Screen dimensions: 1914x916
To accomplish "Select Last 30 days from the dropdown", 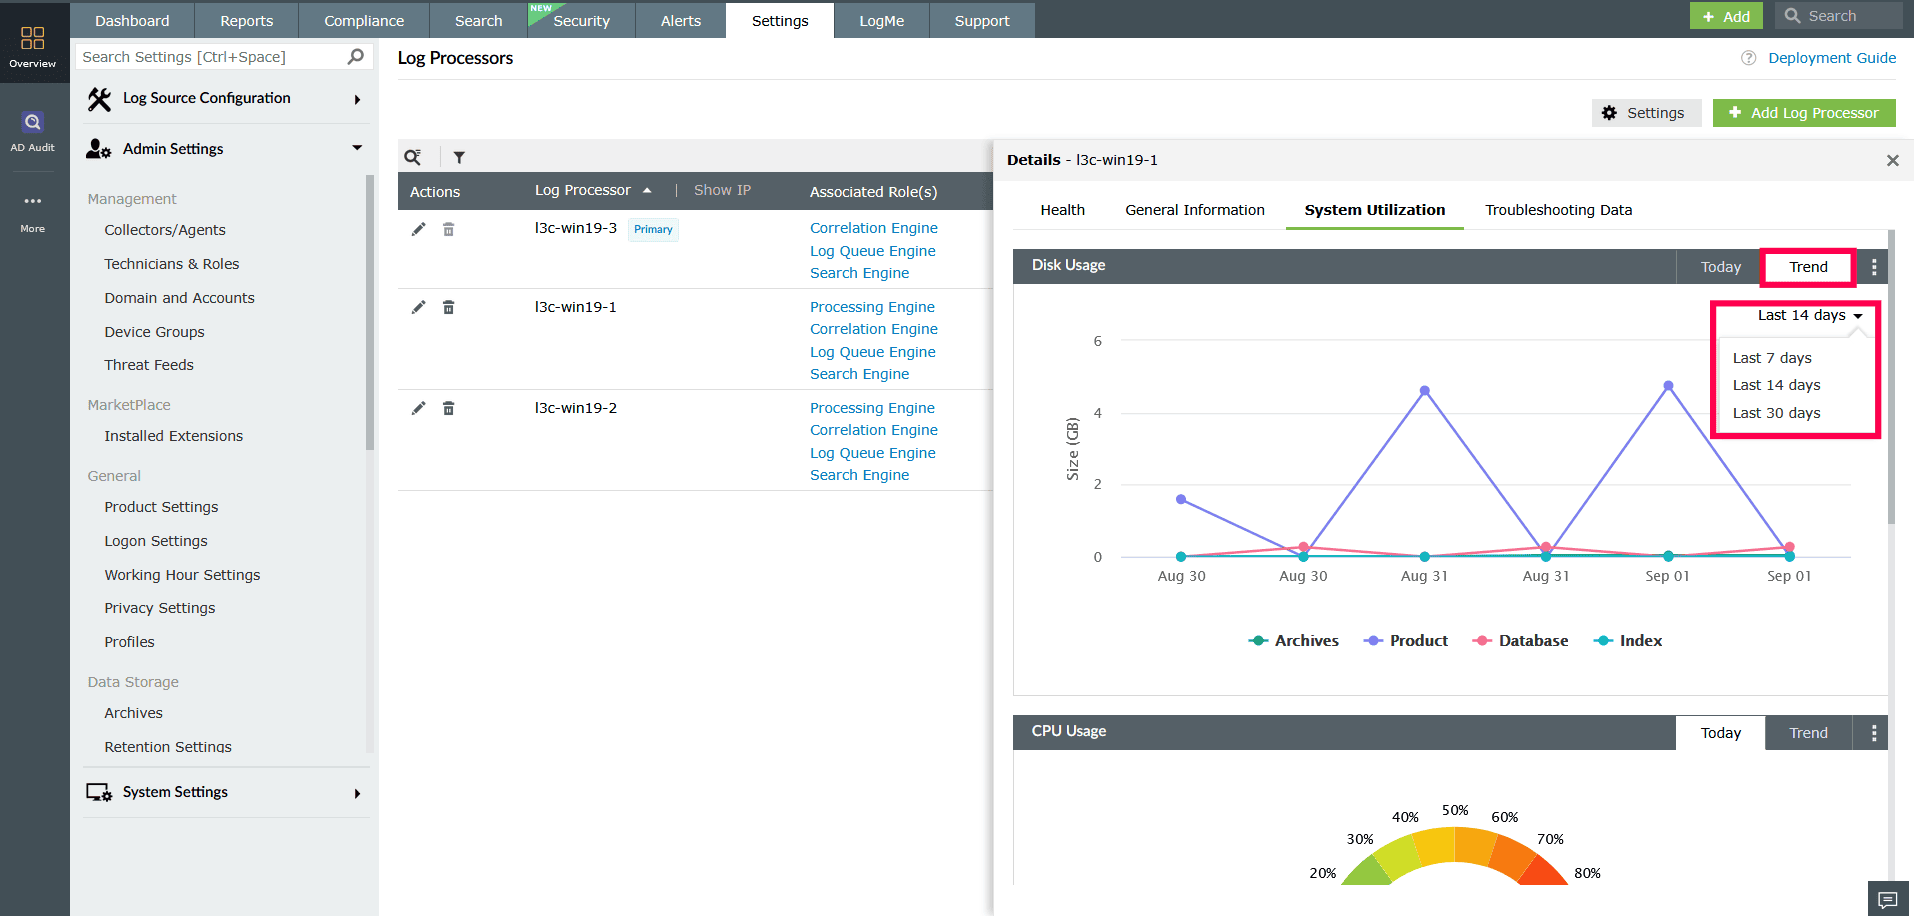I will 1777,412.
